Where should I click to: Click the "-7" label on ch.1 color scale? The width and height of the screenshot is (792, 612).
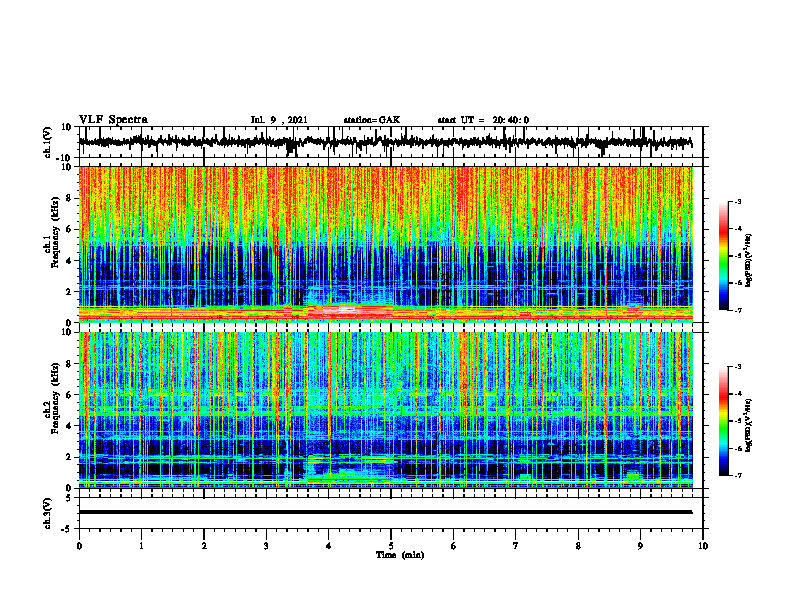click(737, 310)
